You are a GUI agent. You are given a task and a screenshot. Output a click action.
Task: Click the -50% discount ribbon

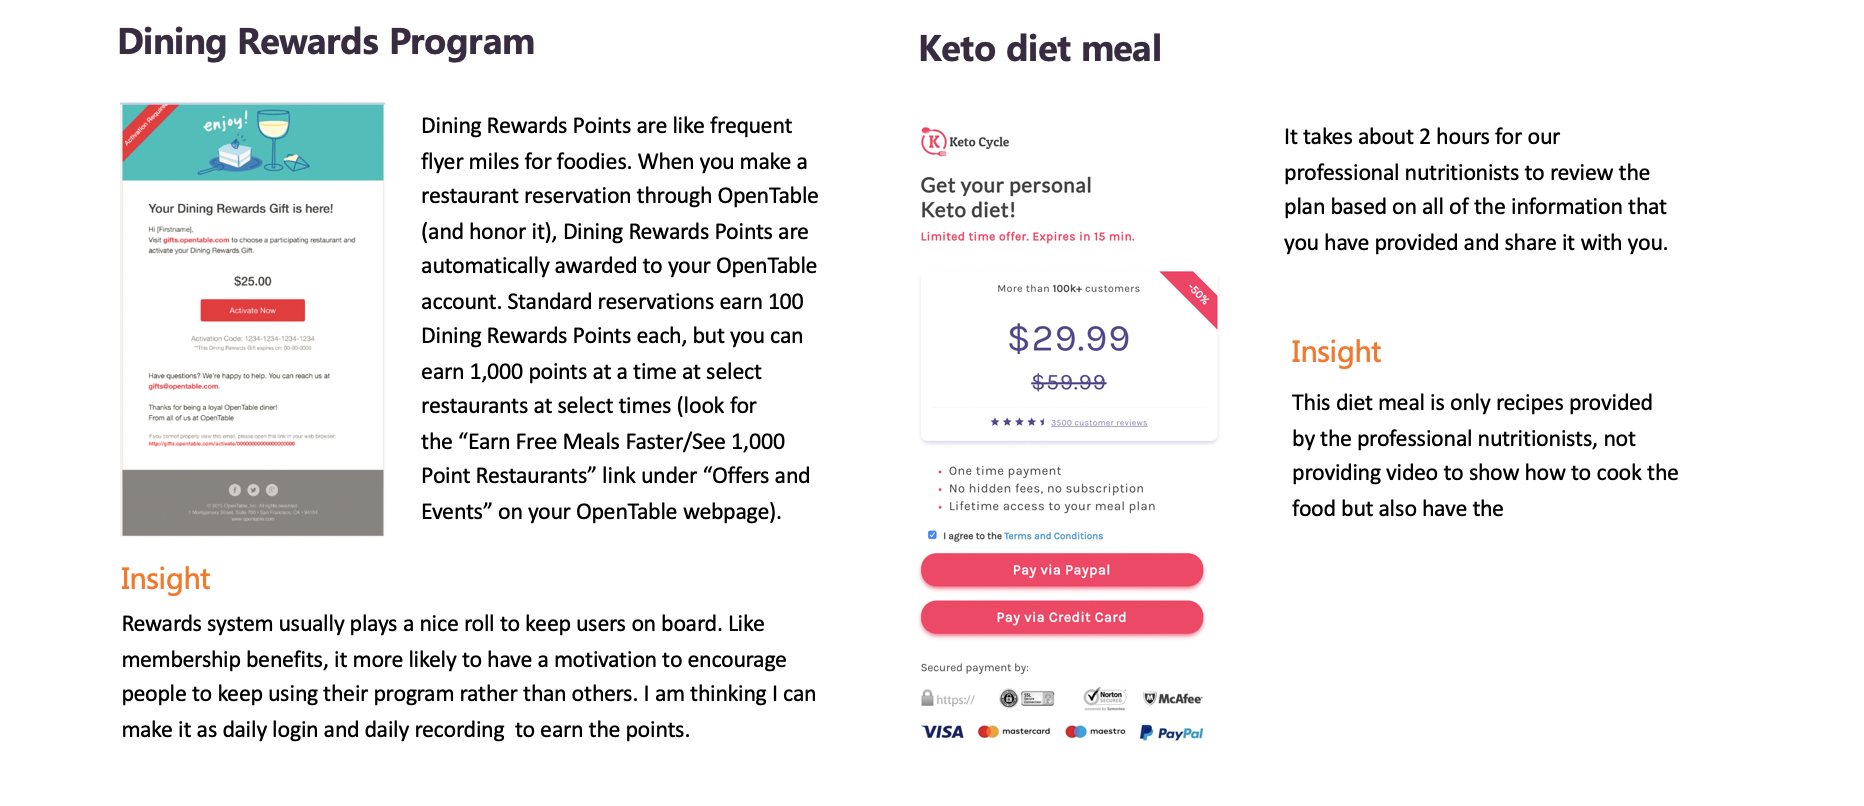point(1195,296)
